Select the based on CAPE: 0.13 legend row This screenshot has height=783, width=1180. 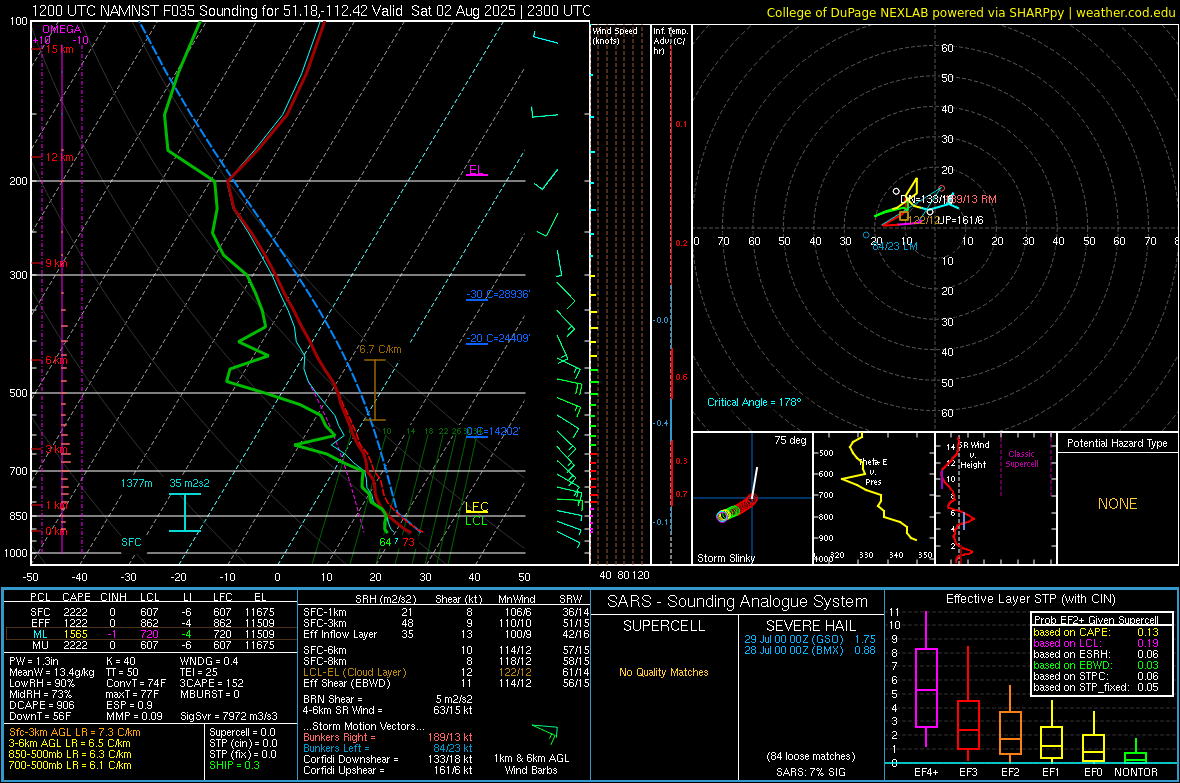[x=1096, y=632]
